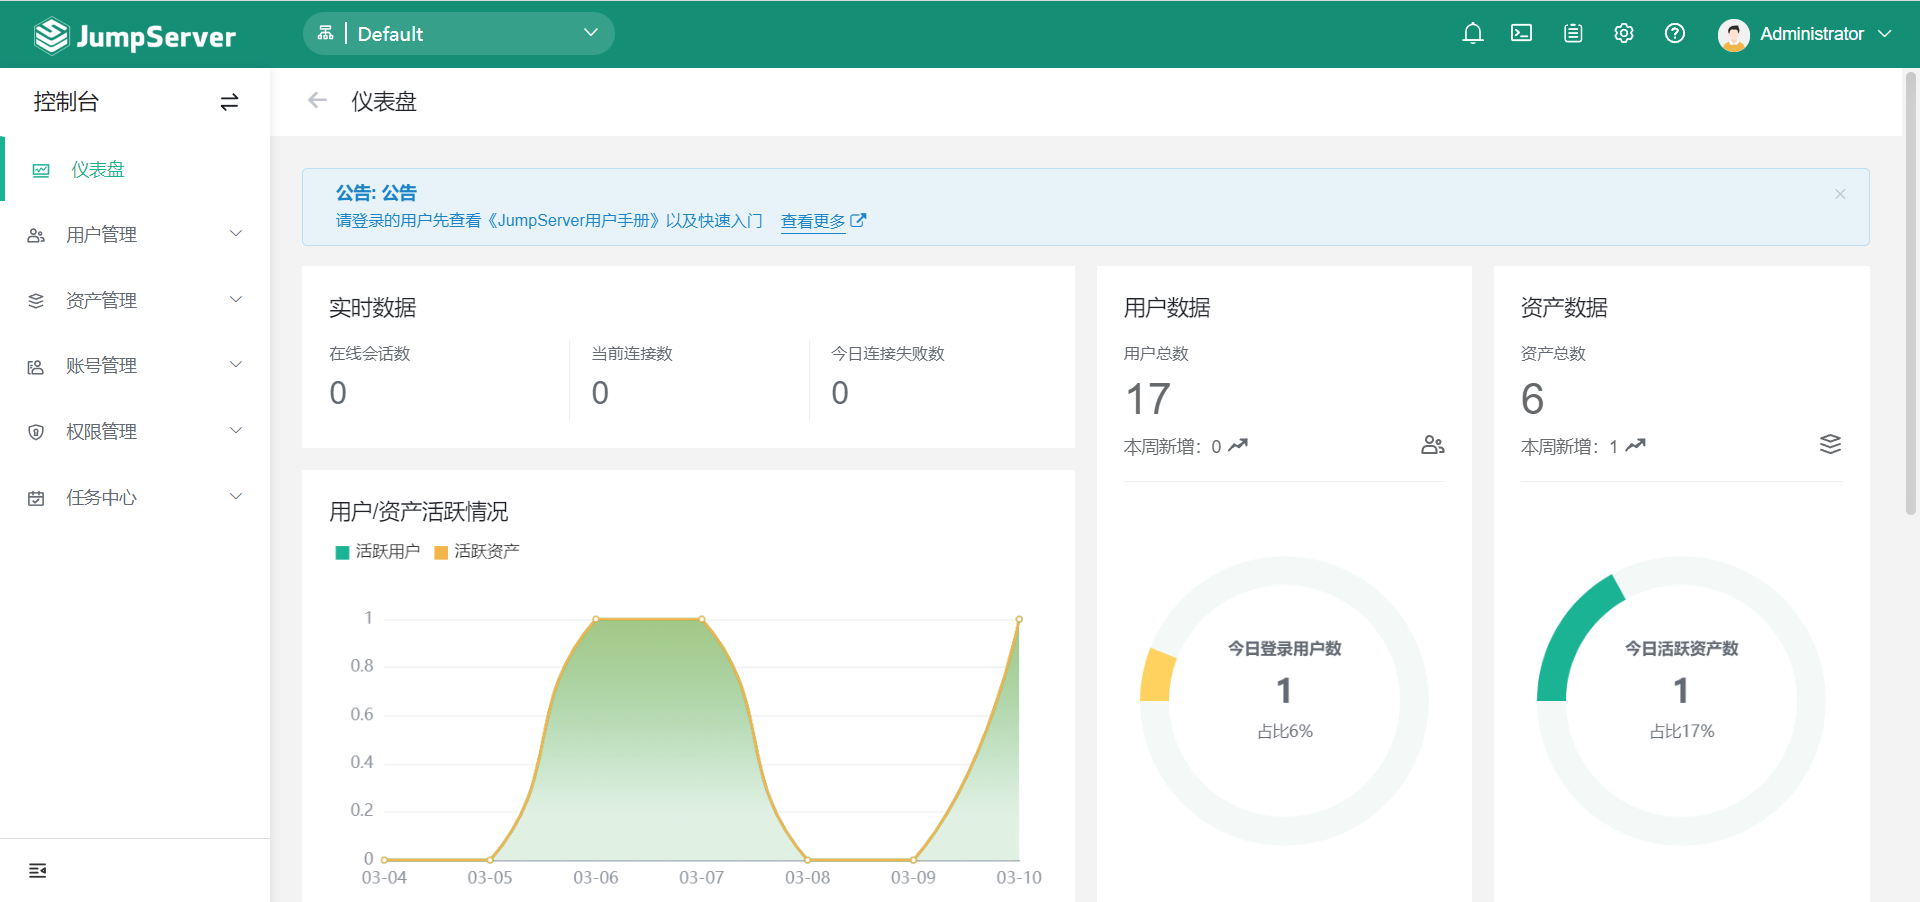Collapse the sidebar with bottom menu icon
Screen dimensions: 1920x902
[38, 871]
